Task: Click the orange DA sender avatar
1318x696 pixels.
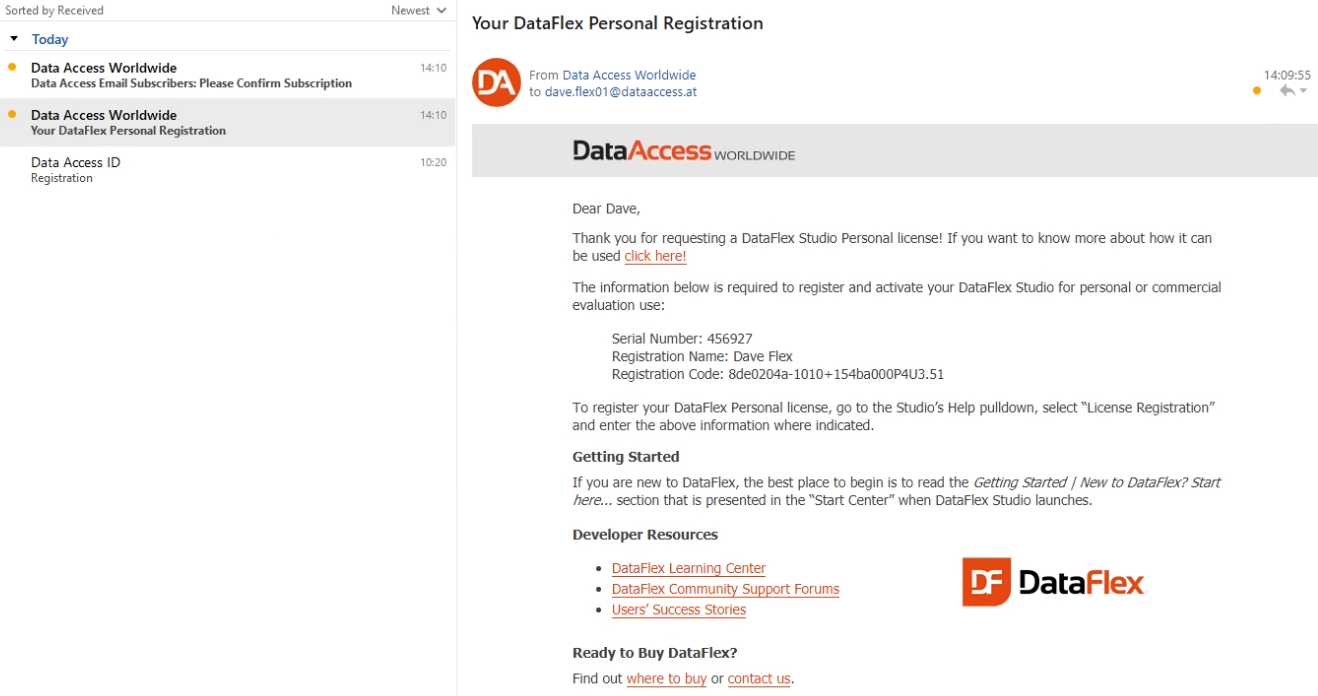Action: 496,83
